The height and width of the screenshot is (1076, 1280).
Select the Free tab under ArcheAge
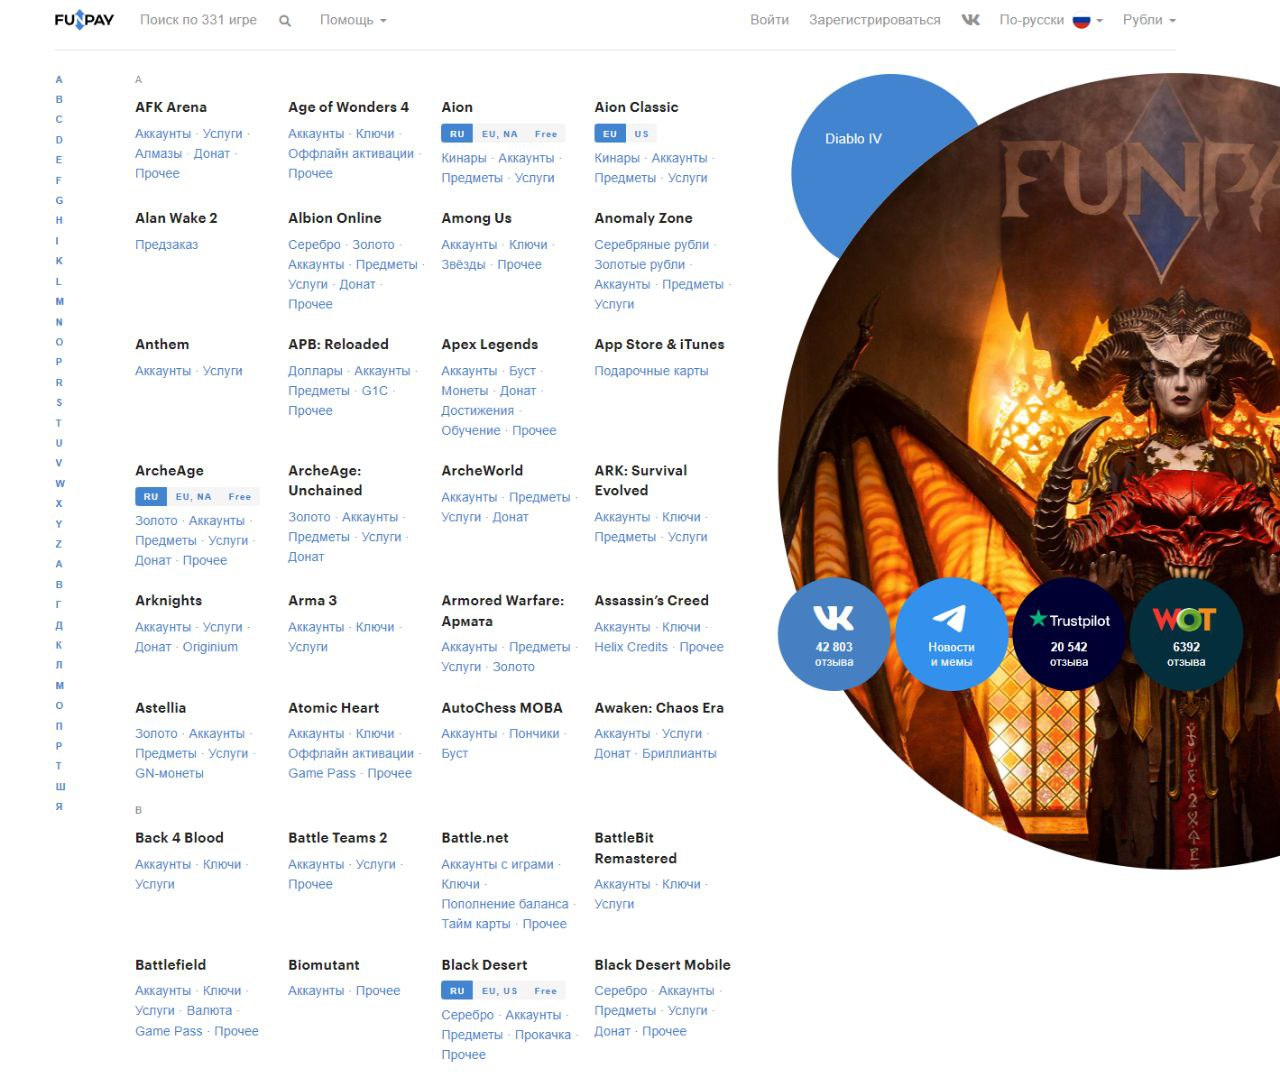click(x=240, y=497)
